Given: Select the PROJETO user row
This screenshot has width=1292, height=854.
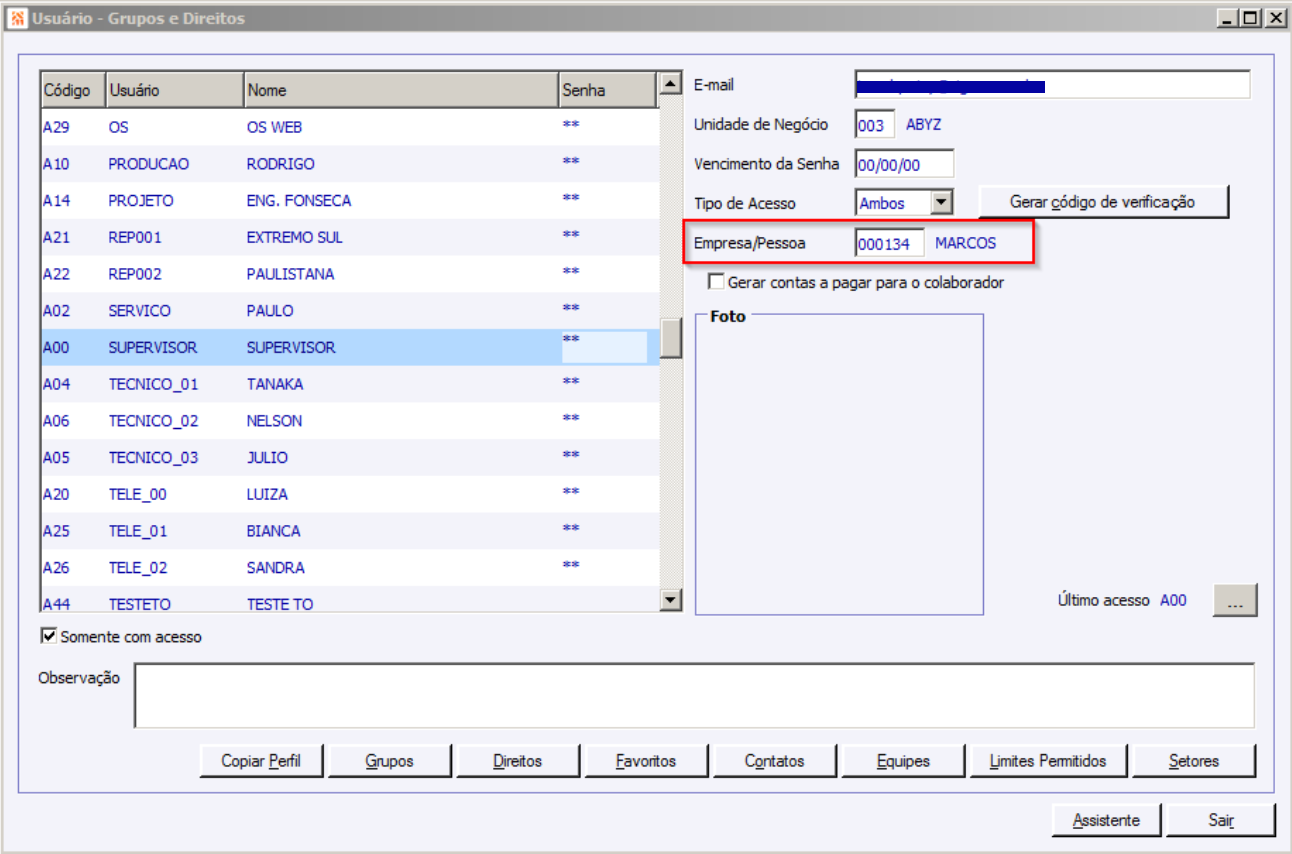Looking at the screenshot, I should tap(350, 201).
